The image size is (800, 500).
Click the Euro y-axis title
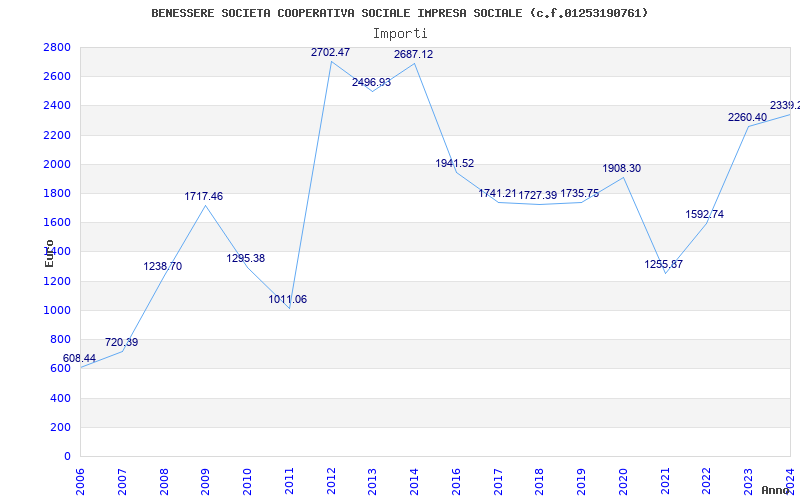49,253
